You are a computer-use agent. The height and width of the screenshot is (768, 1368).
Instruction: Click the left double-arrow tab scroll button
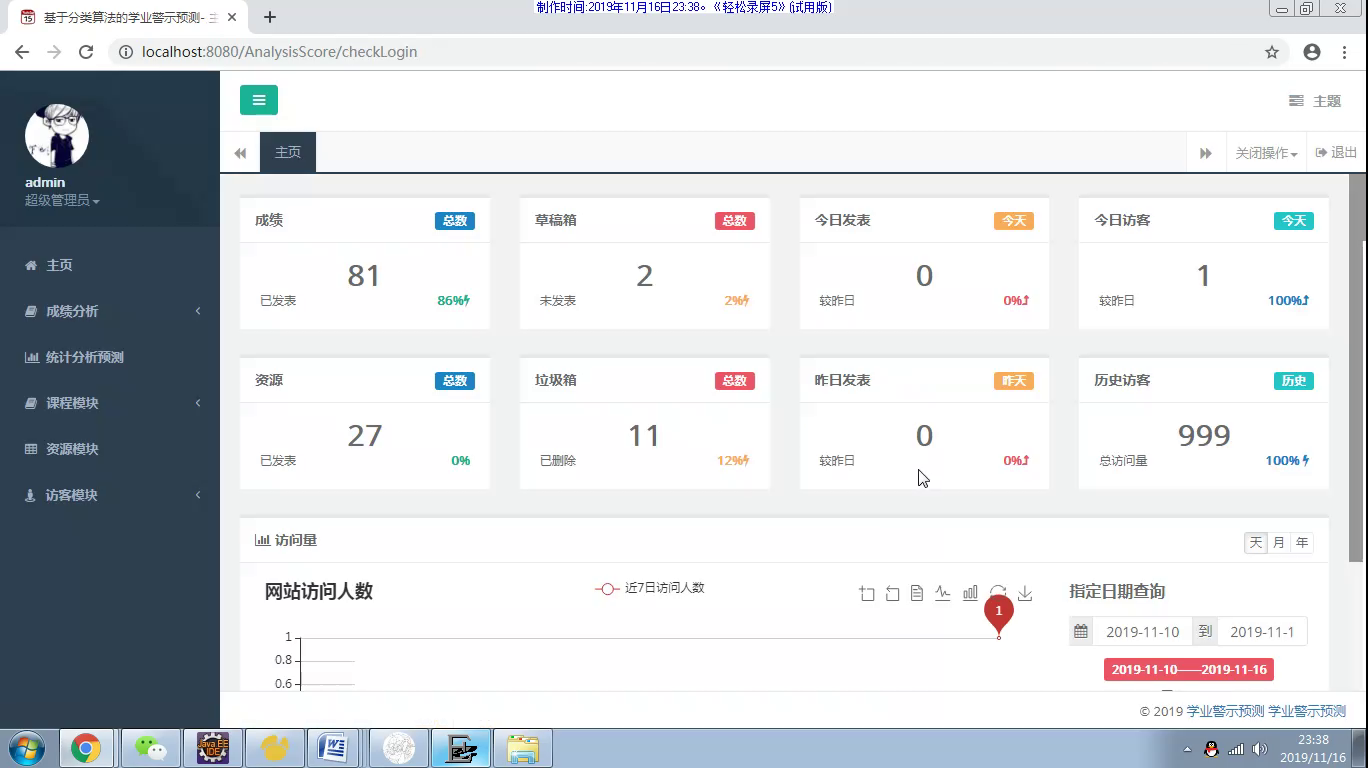tap(240, 153)
